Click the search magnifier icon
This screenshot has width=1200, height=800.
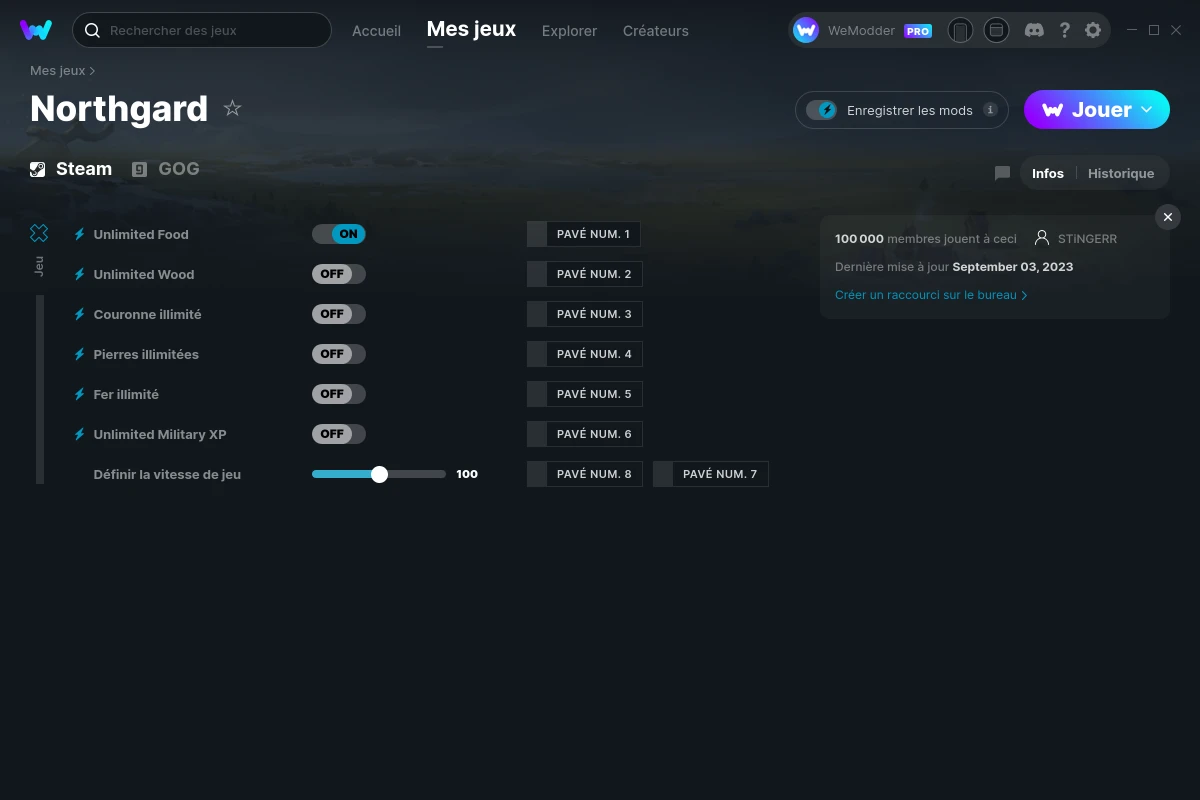tap(92, 30)
